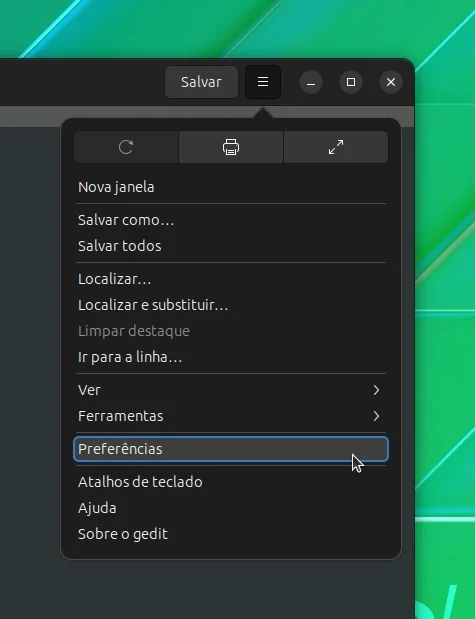This screenshot has width=475, height=619.
Task: Expand the Ferramentas submenu arrow
Action: click(376, 416)
